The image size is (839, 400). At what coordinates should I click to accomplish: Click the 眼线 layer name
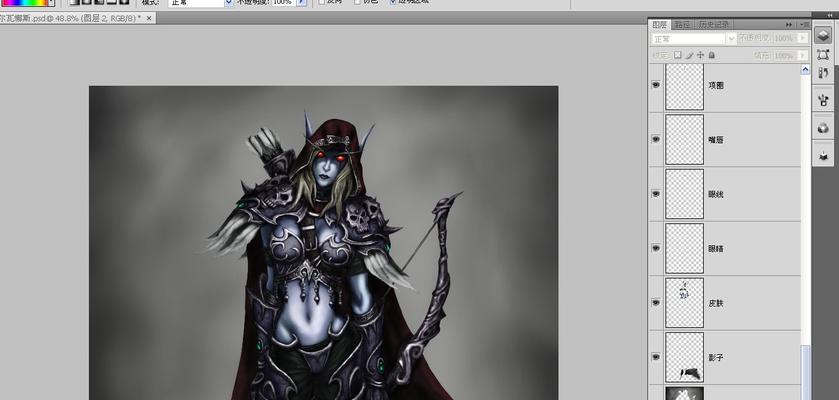[x=716, y=194]
